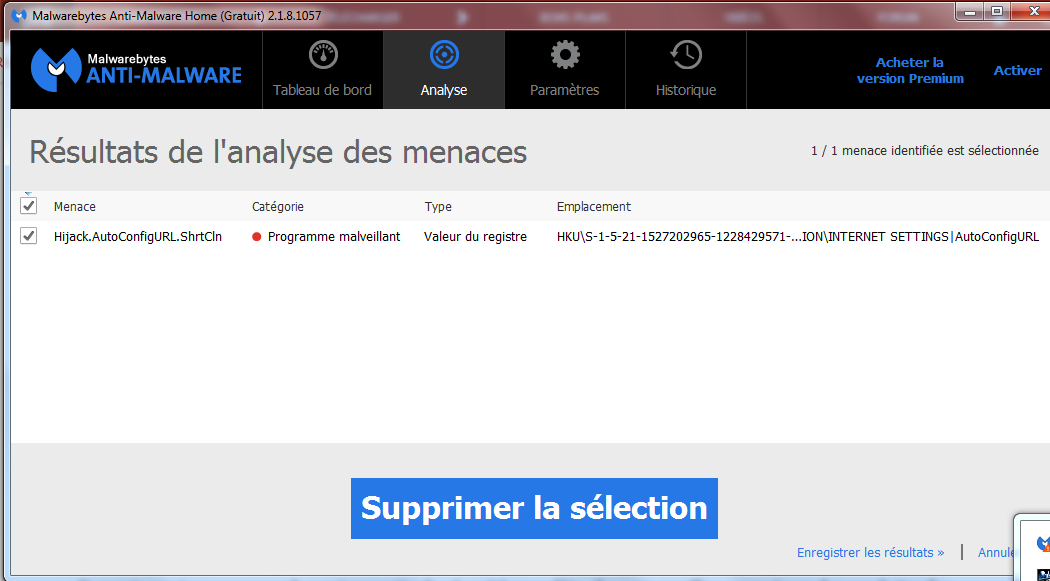
Task: Click the red Programme malveillant category dot
Action: click(x=256, y=237)
